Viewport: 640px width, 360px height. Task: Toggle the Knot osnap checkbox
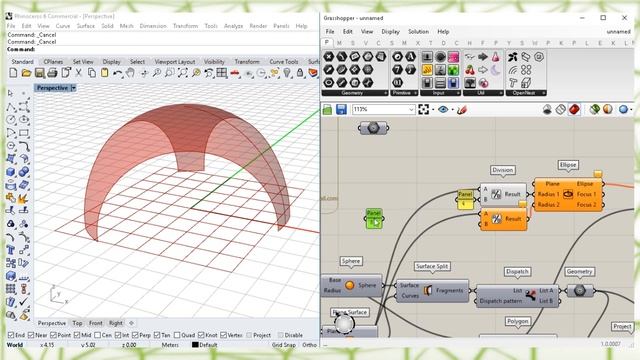pyautogui.click(x=201, y=335)
